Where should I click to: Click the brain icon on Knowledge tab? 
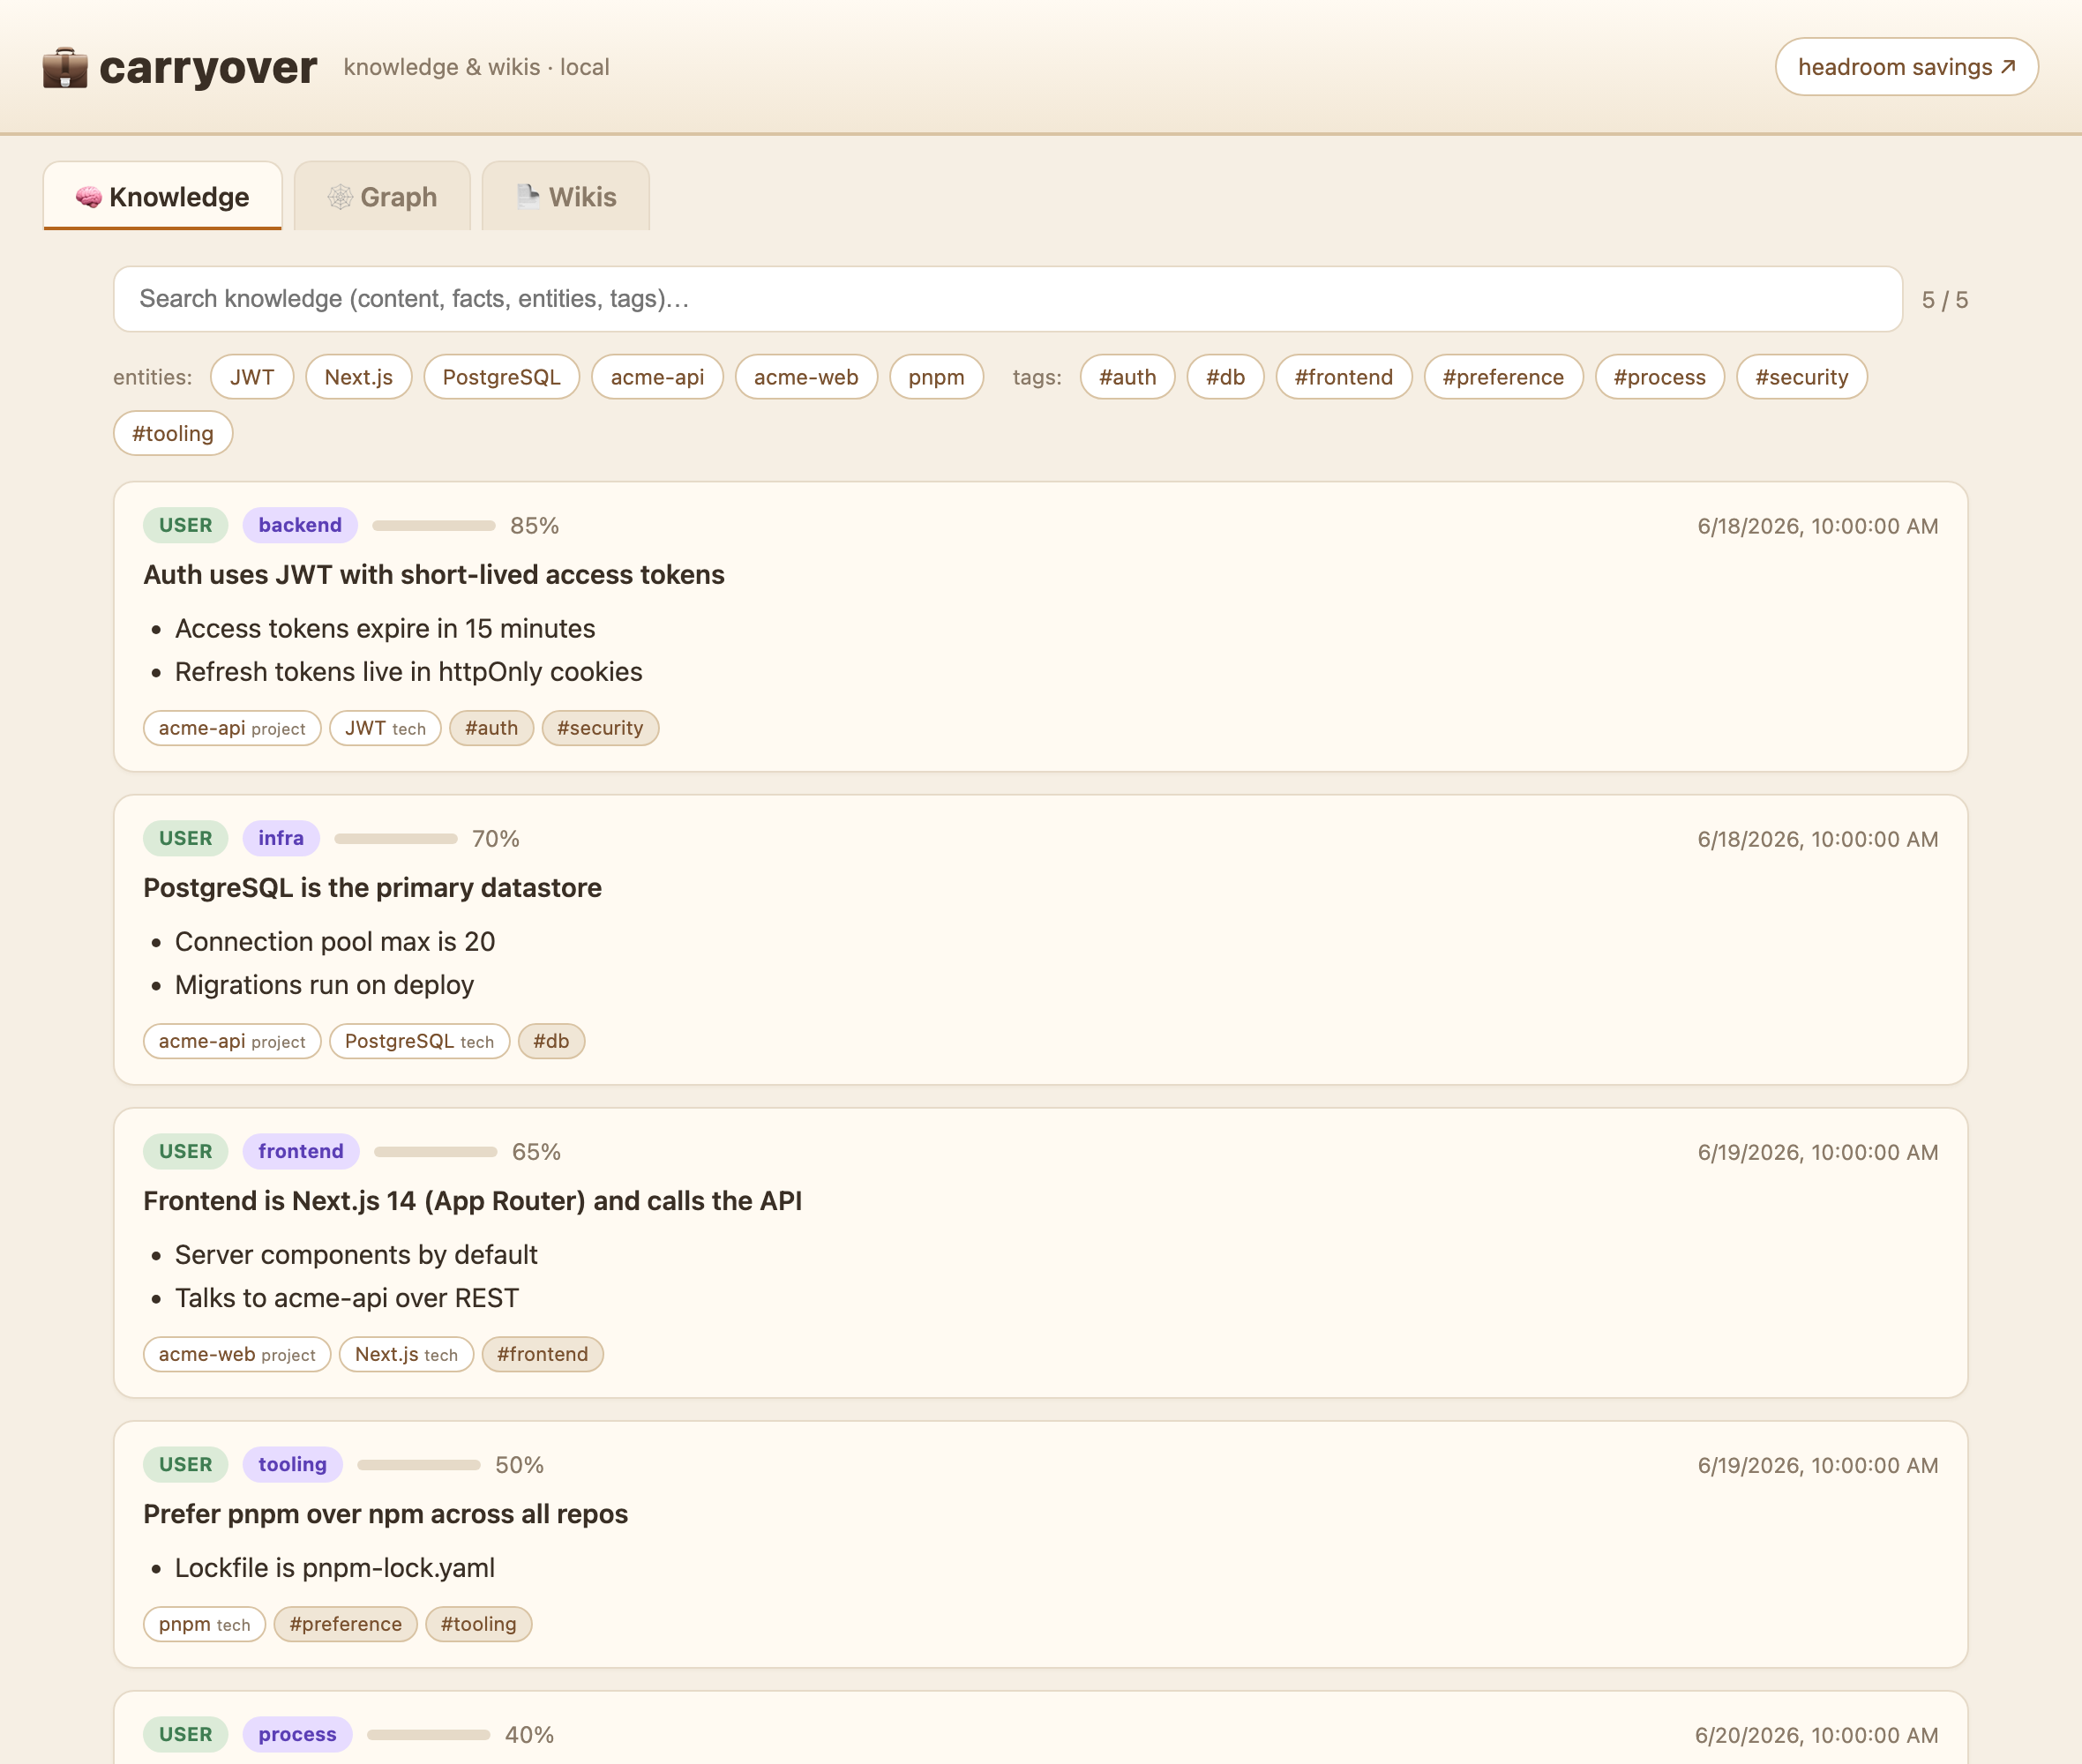click(x=88, y=197)
